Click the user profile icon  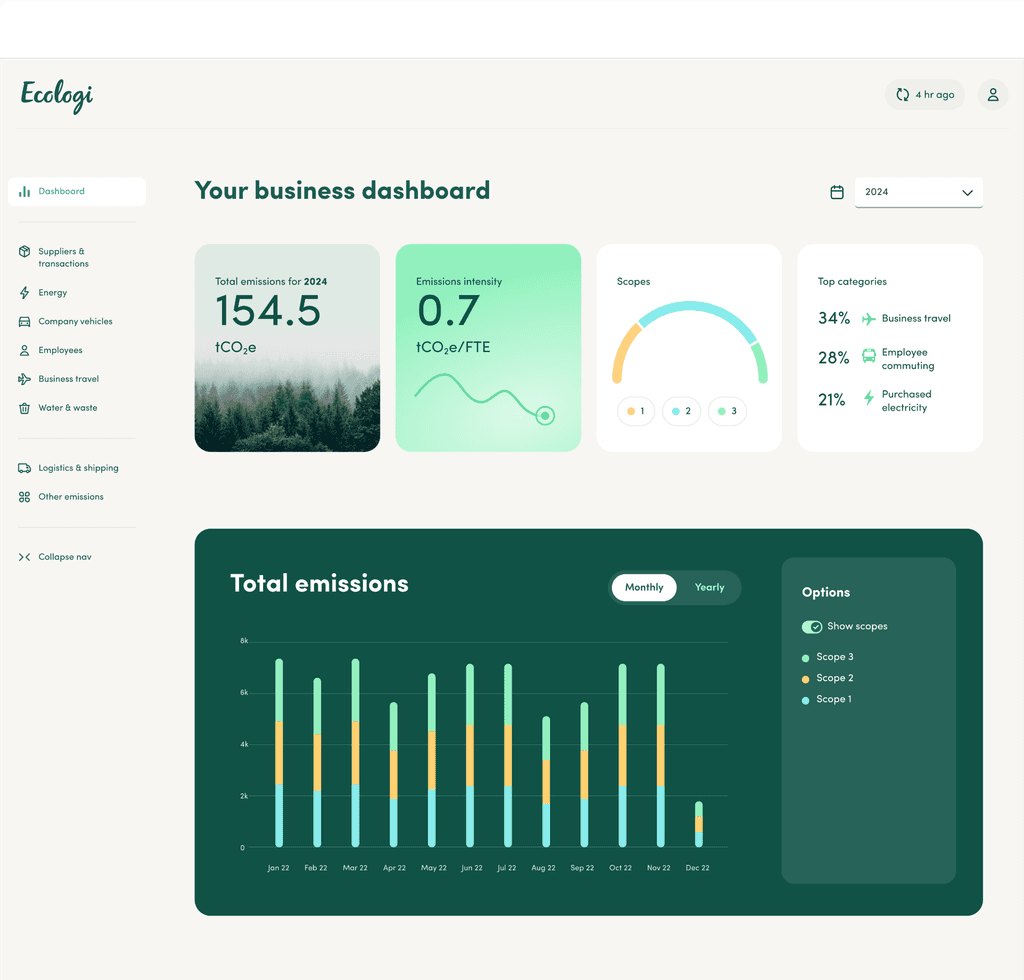(992, 94)
